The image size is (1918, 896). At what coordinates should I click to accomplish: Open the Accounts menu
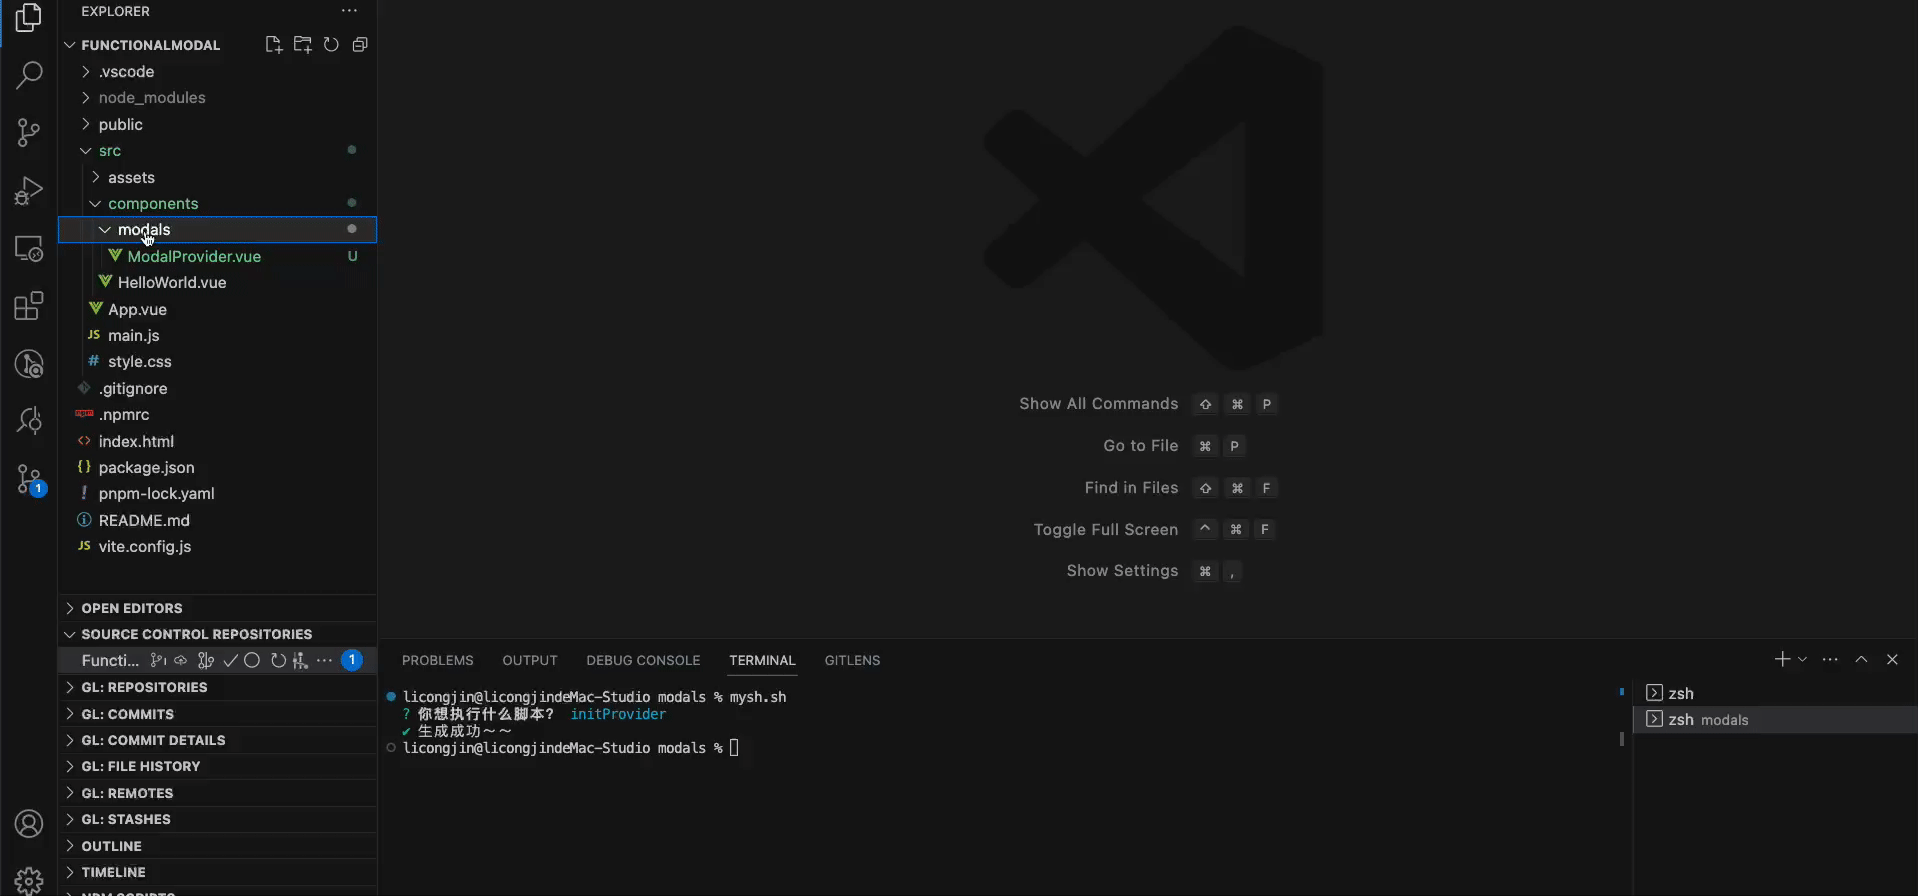[29, 824]
